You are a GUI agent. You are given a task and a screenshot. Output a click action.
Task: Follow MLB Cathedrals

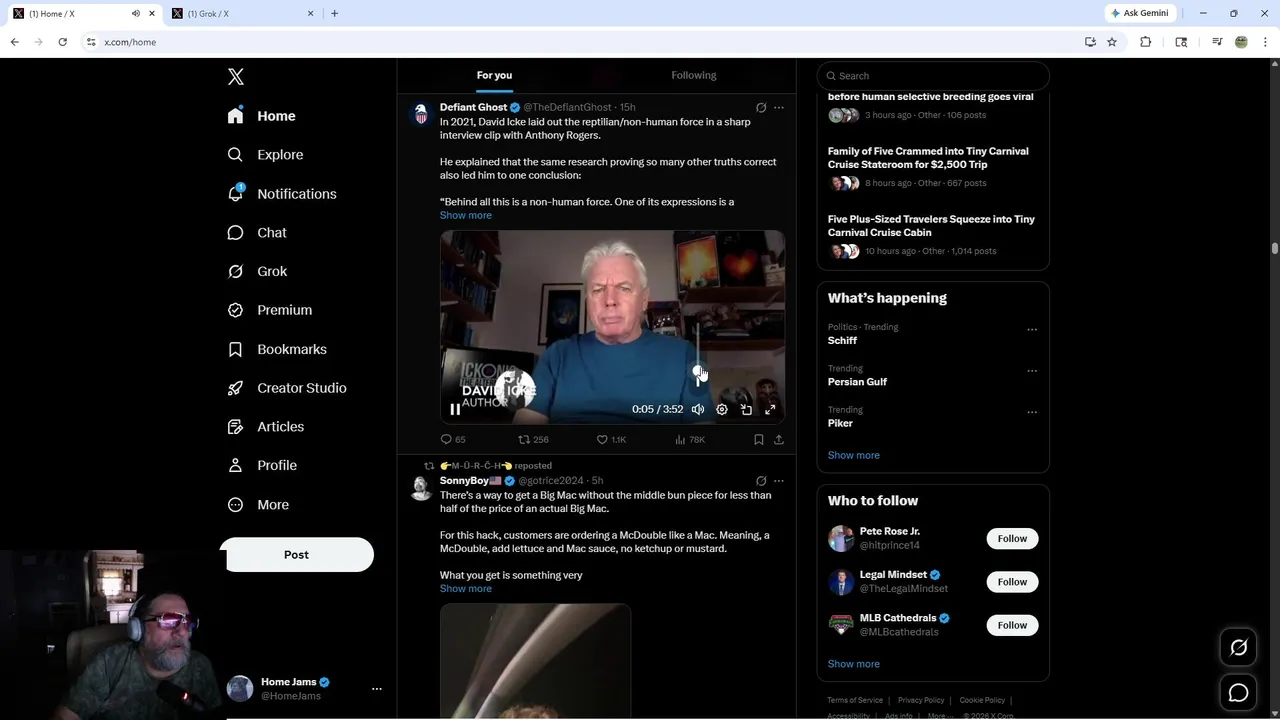1012,625
